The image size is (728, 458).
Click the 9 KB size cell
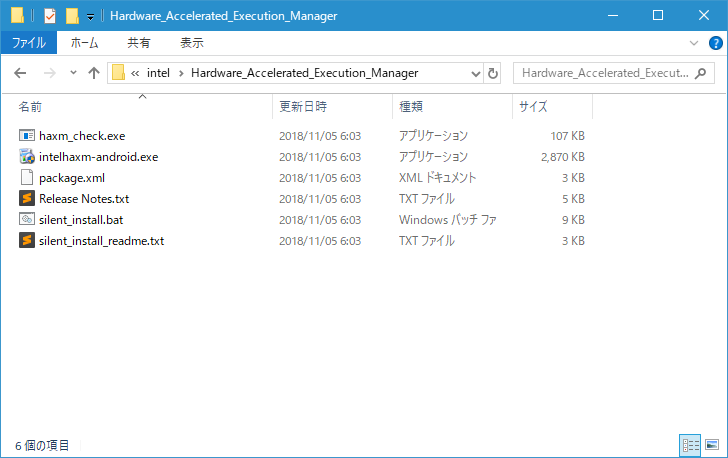click(573, 219)
